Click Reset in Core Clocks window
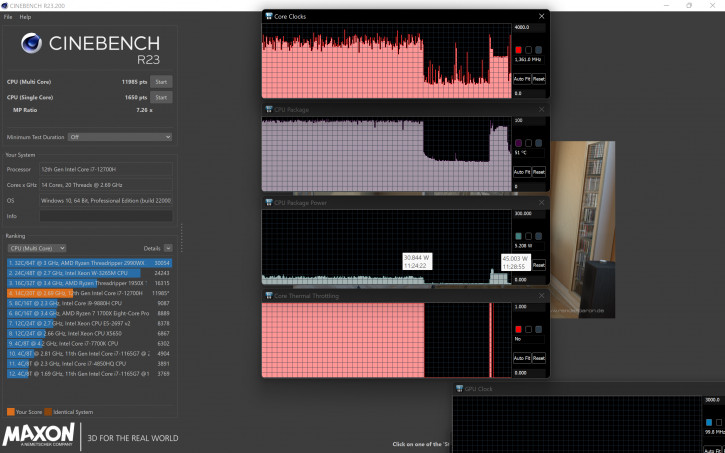725x453 pixels. coord(539,79)
